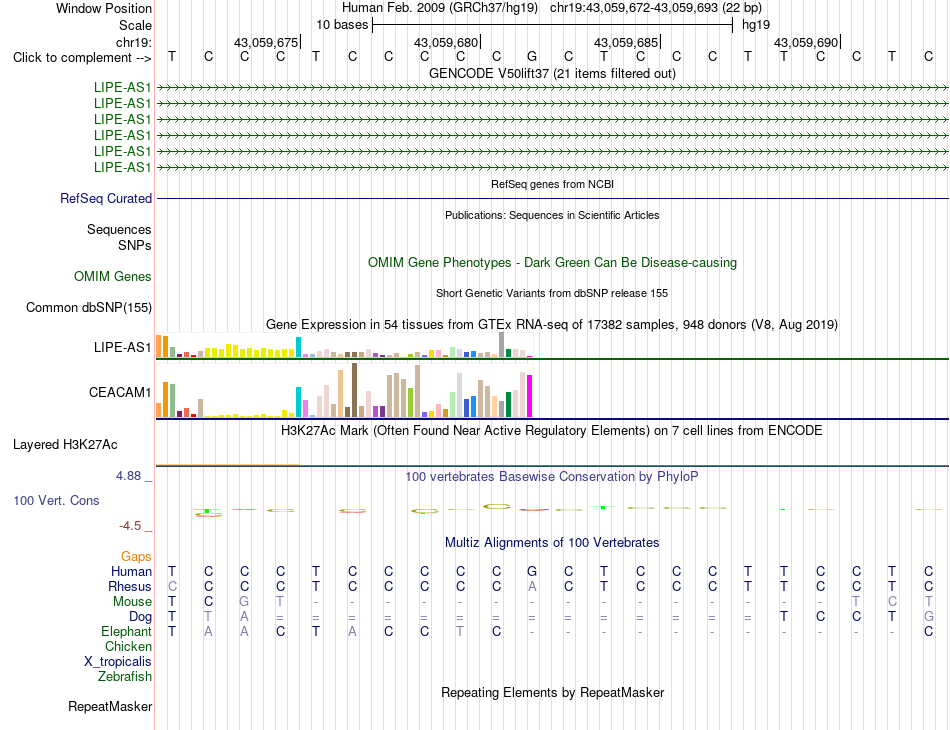Click the 'Human Feb. 2009 (GRCh37/hg19)' assembly text

click(440, 8)
